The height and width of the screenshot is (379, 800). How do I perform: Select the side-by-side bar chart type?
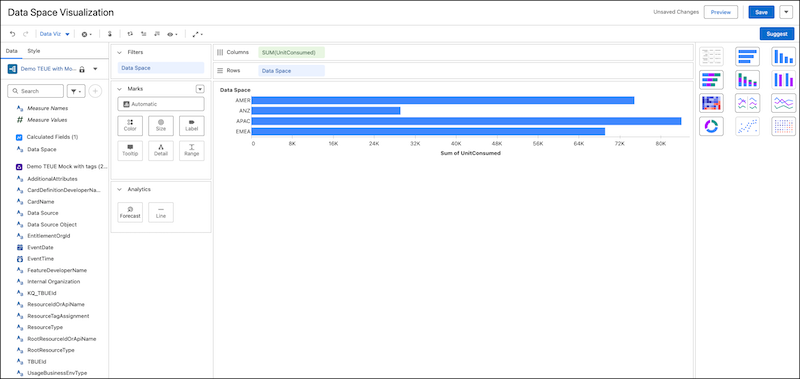pos(783,80)
